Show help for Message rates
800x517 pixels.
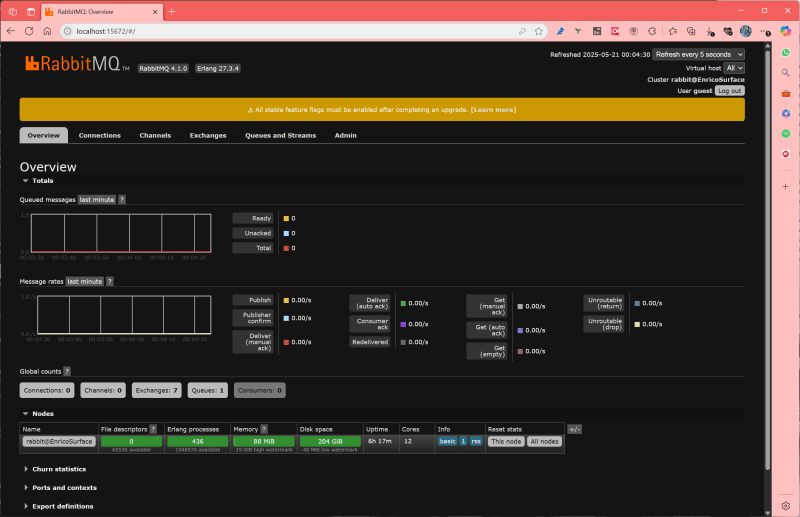(x=110, y=281)
